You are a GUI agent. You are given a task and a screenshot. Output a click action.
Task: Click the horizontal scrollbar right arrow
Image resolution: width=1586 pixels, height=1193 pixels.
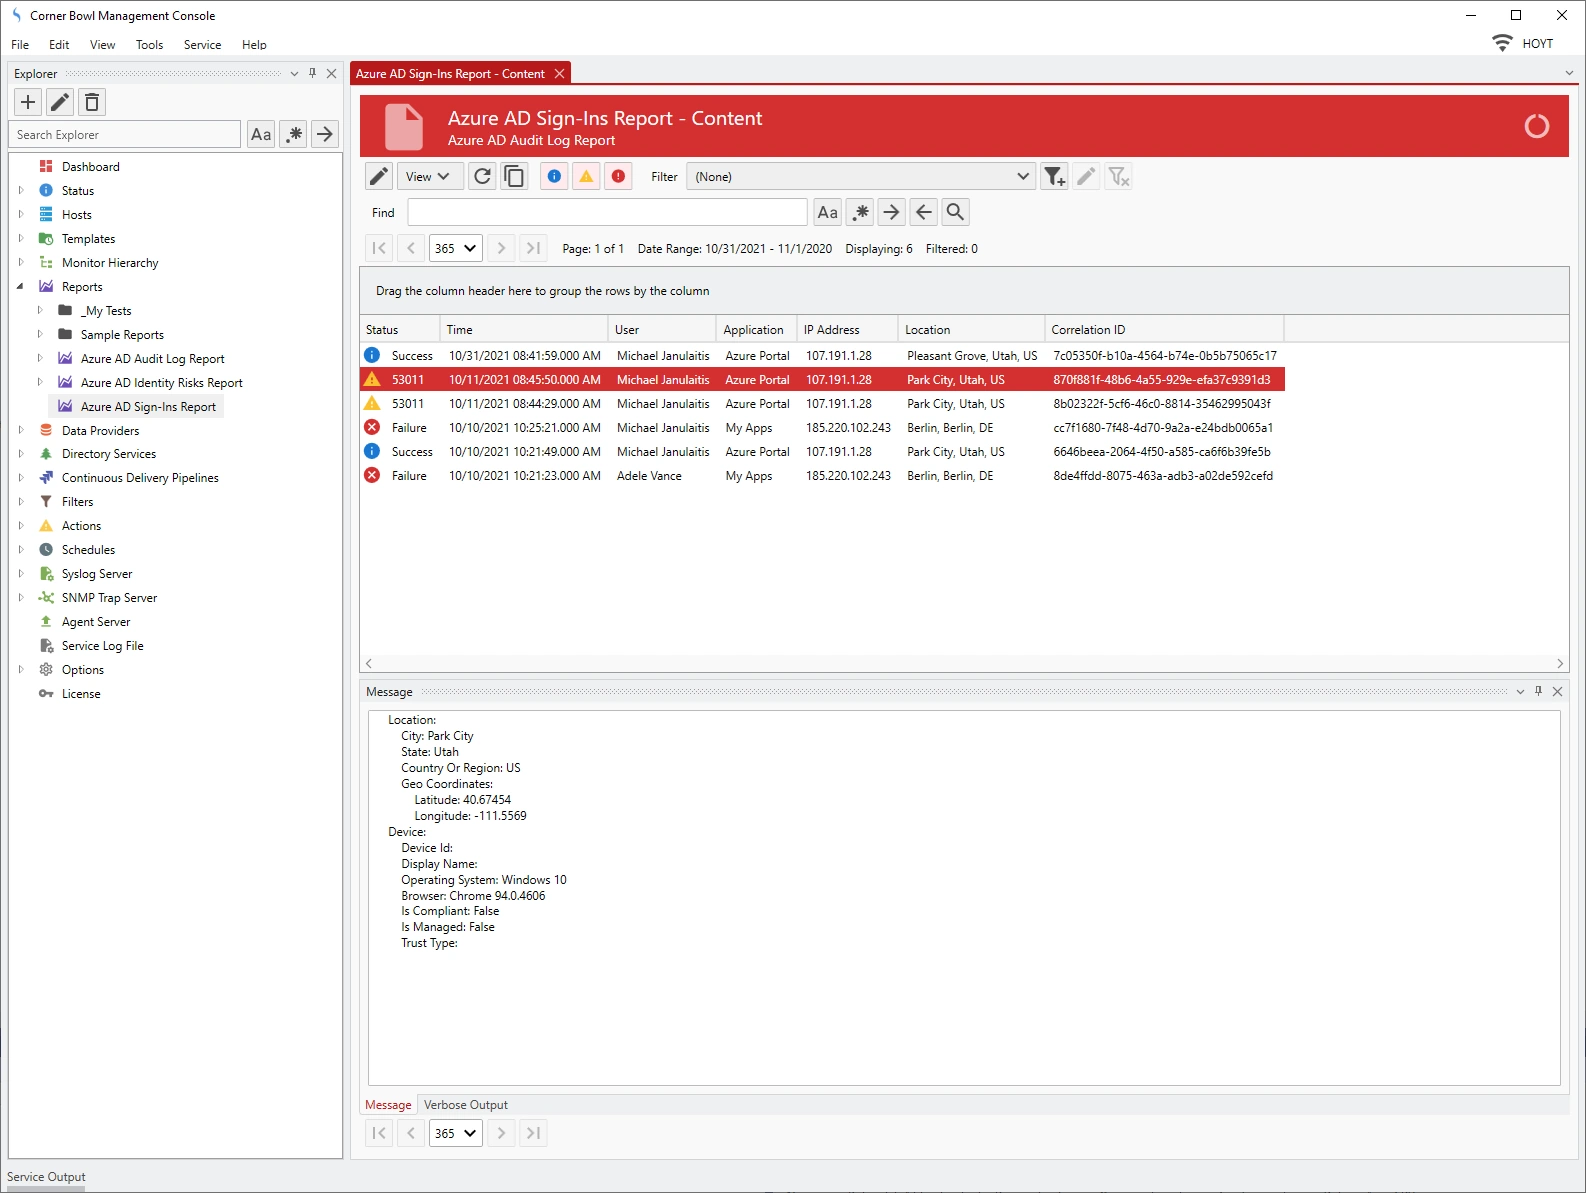coord(1560,663)
